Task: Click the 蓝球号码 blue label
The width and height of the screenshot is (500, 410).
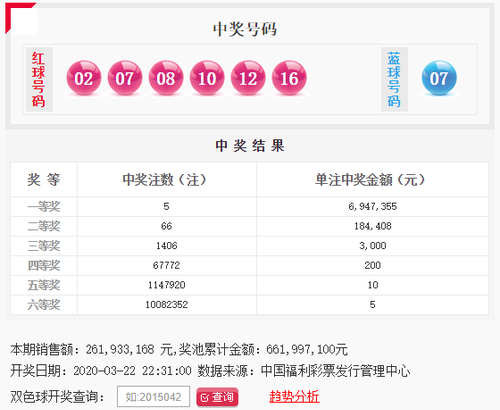Action: 394,79
